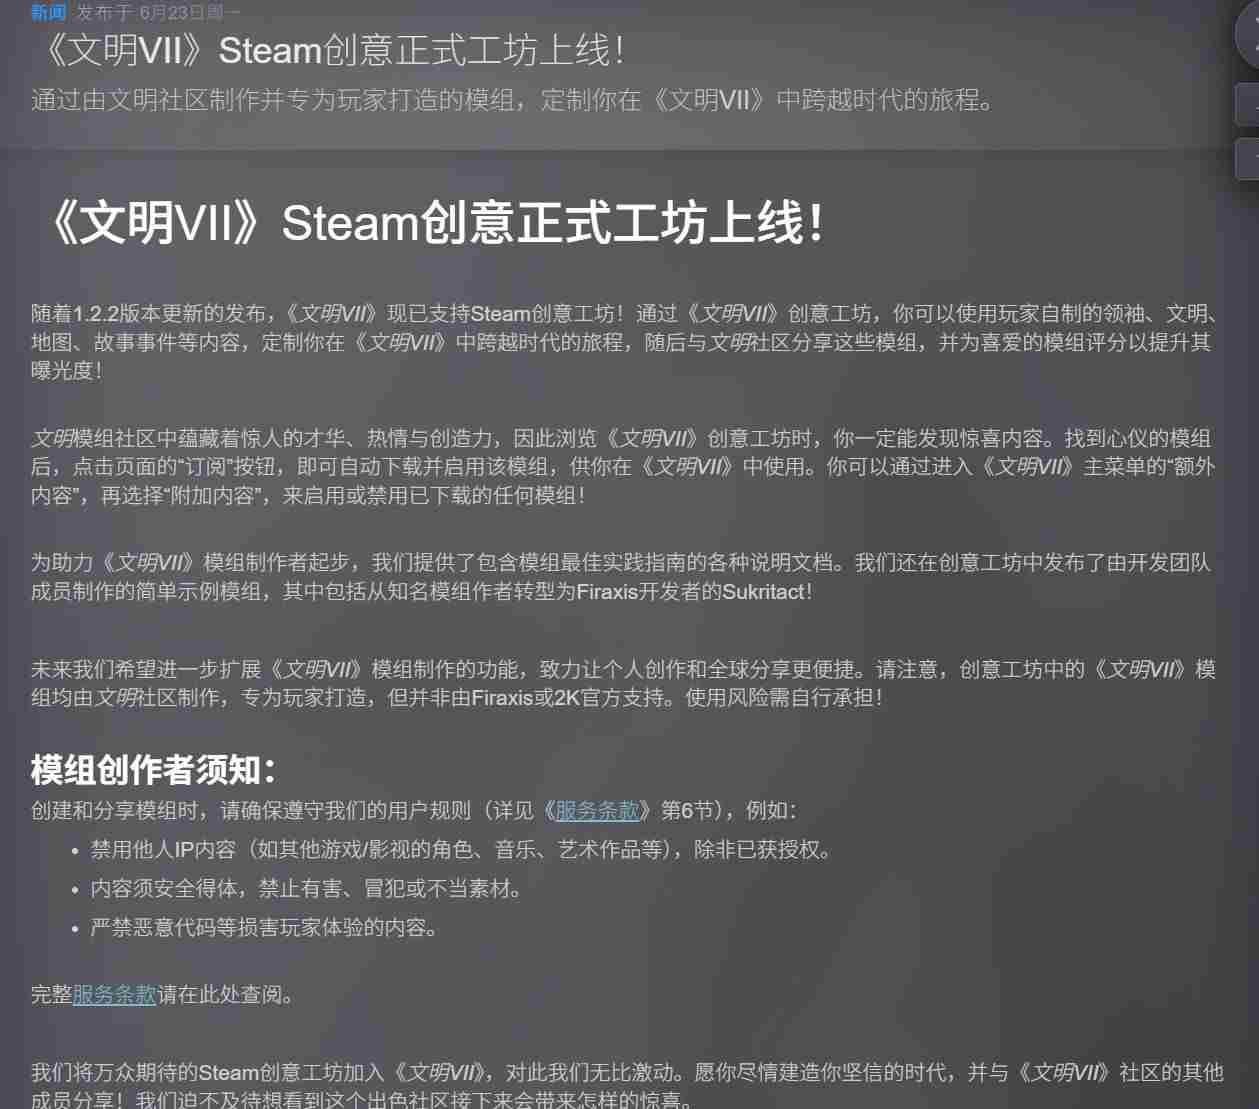Click the 新闻 category tag
Viewport: 1259px width, 1109px height.
48,12
